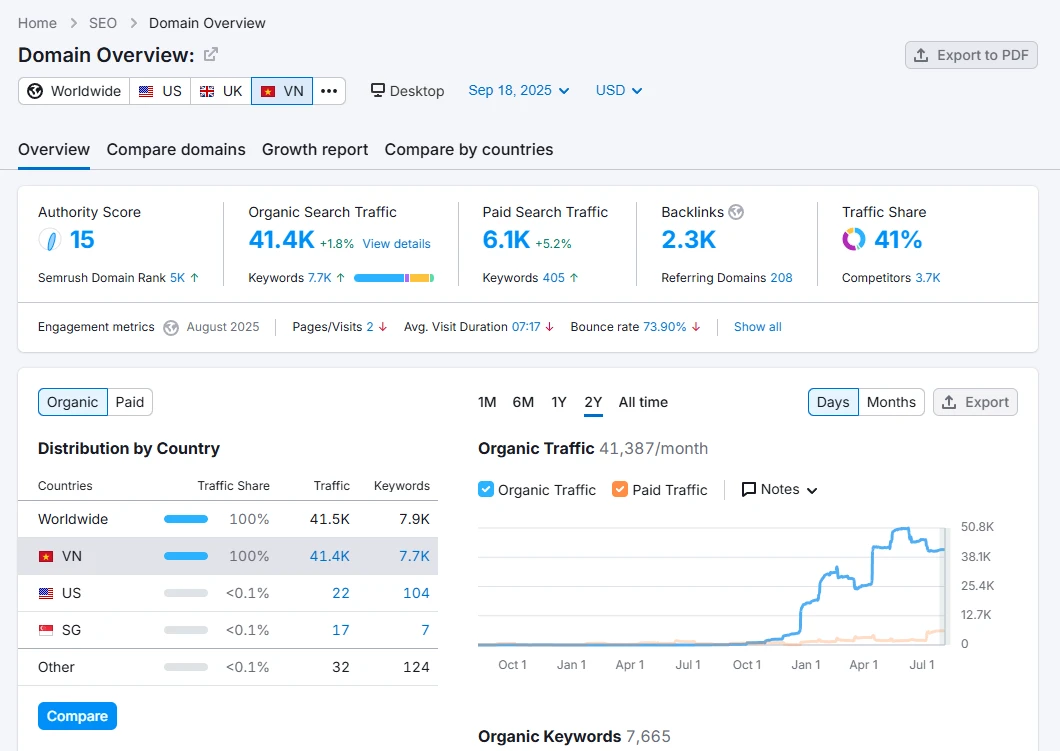This screenshot has width=1060, height=751.
Task: Click the Worldwide globe icon
Action: point(36,91)
